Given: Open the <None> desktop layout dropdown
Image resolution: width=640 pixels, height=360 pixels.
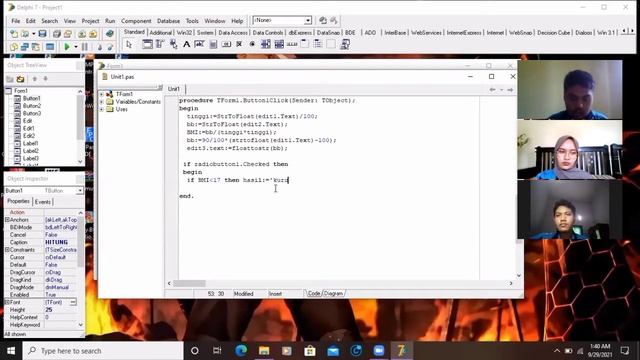Looking at the screenshot, I should click(x=308, y=20).
